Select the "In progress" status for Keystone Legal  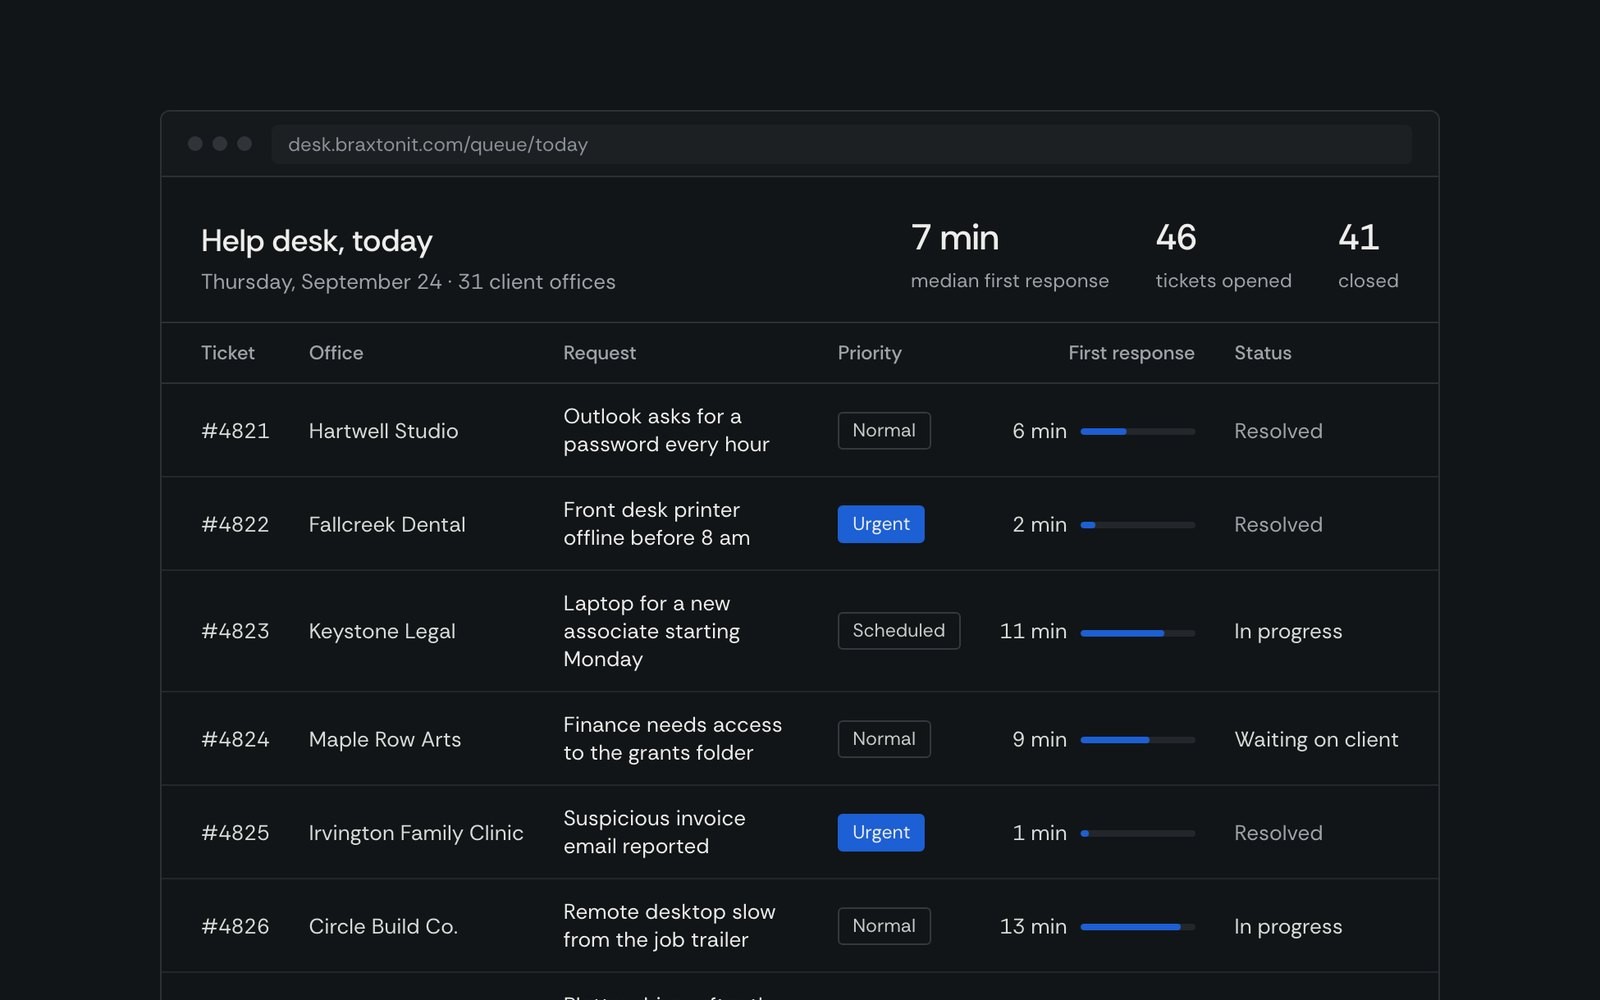(1288, 631)
